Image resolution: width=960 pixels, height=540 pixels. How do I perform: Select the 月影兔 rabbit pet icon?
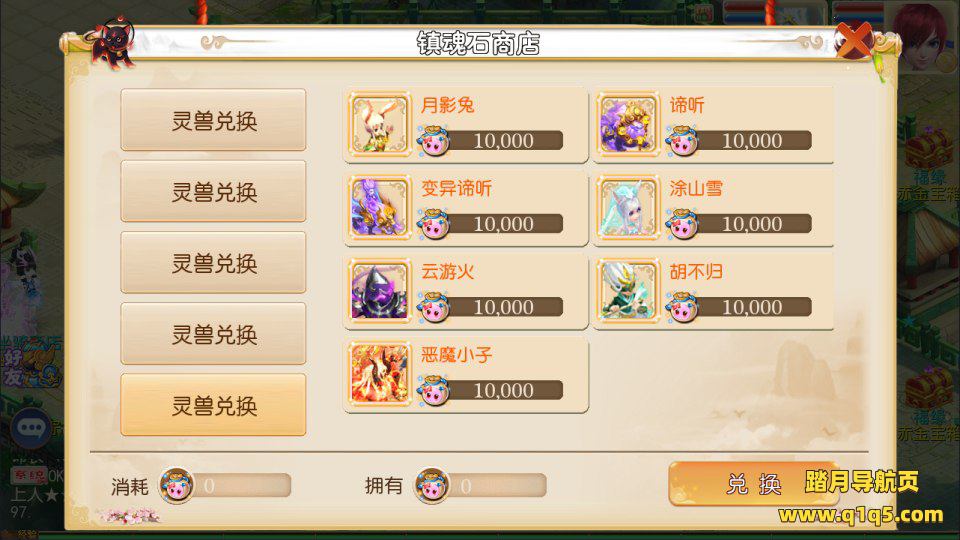(x=380, y=124)
